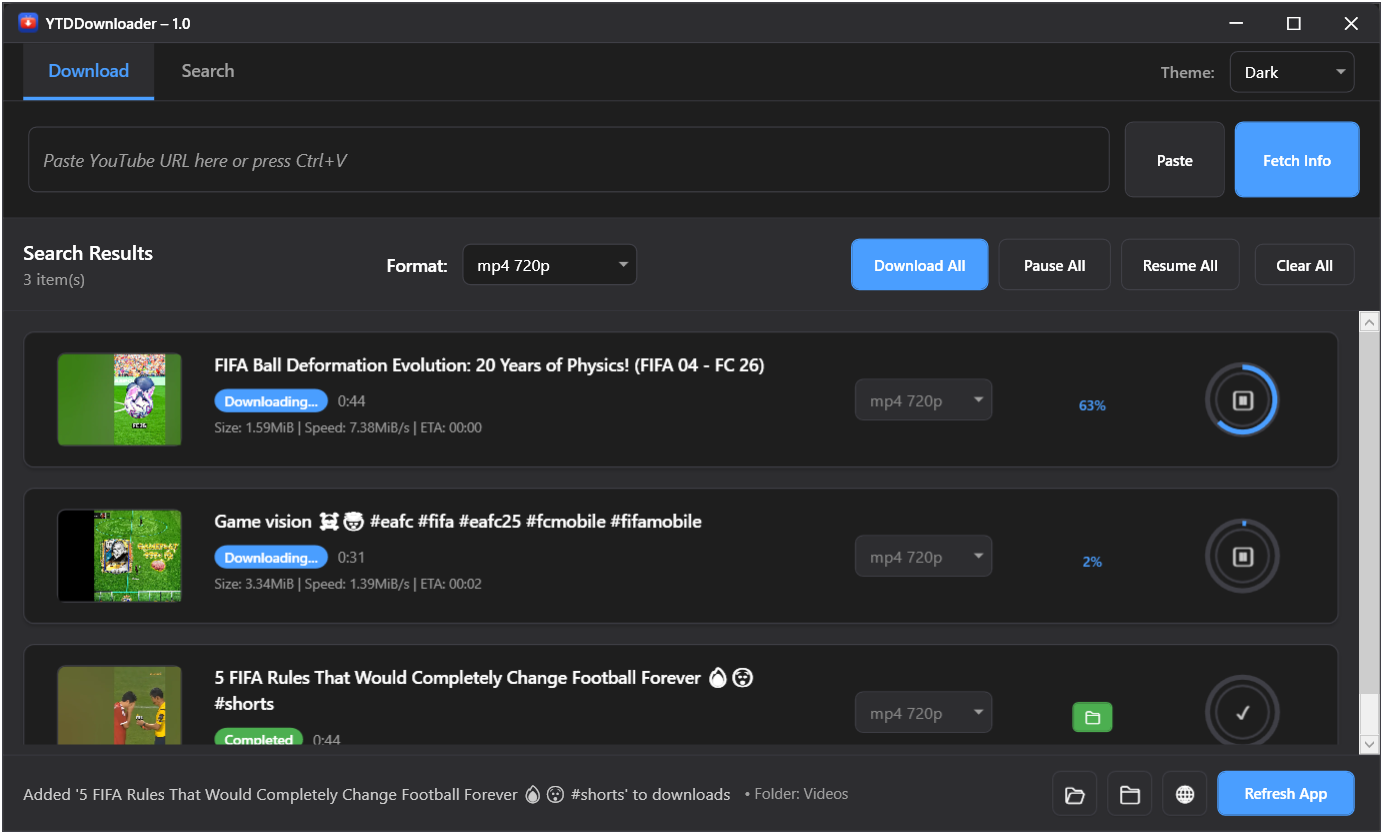Screen dimensions: 1383x833
Task: Click the 'Added 5 FIFA Rules' status message
Action: [x=377, y=795]
